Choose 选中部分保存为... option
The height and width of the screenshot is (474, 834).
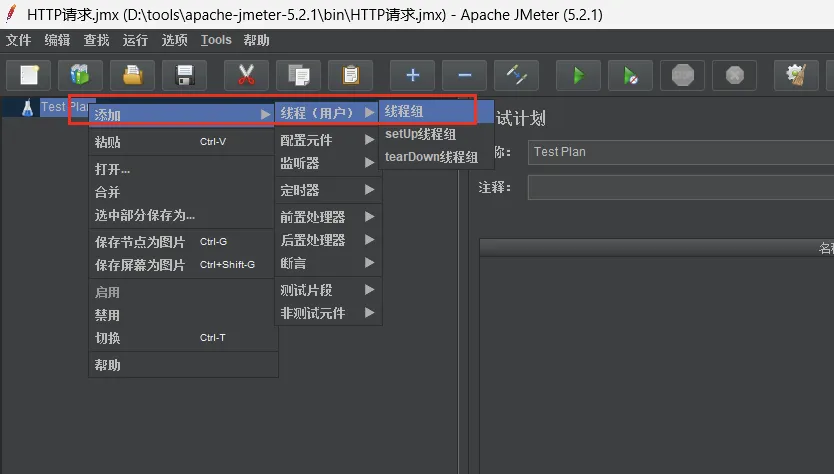pos(182,215)
